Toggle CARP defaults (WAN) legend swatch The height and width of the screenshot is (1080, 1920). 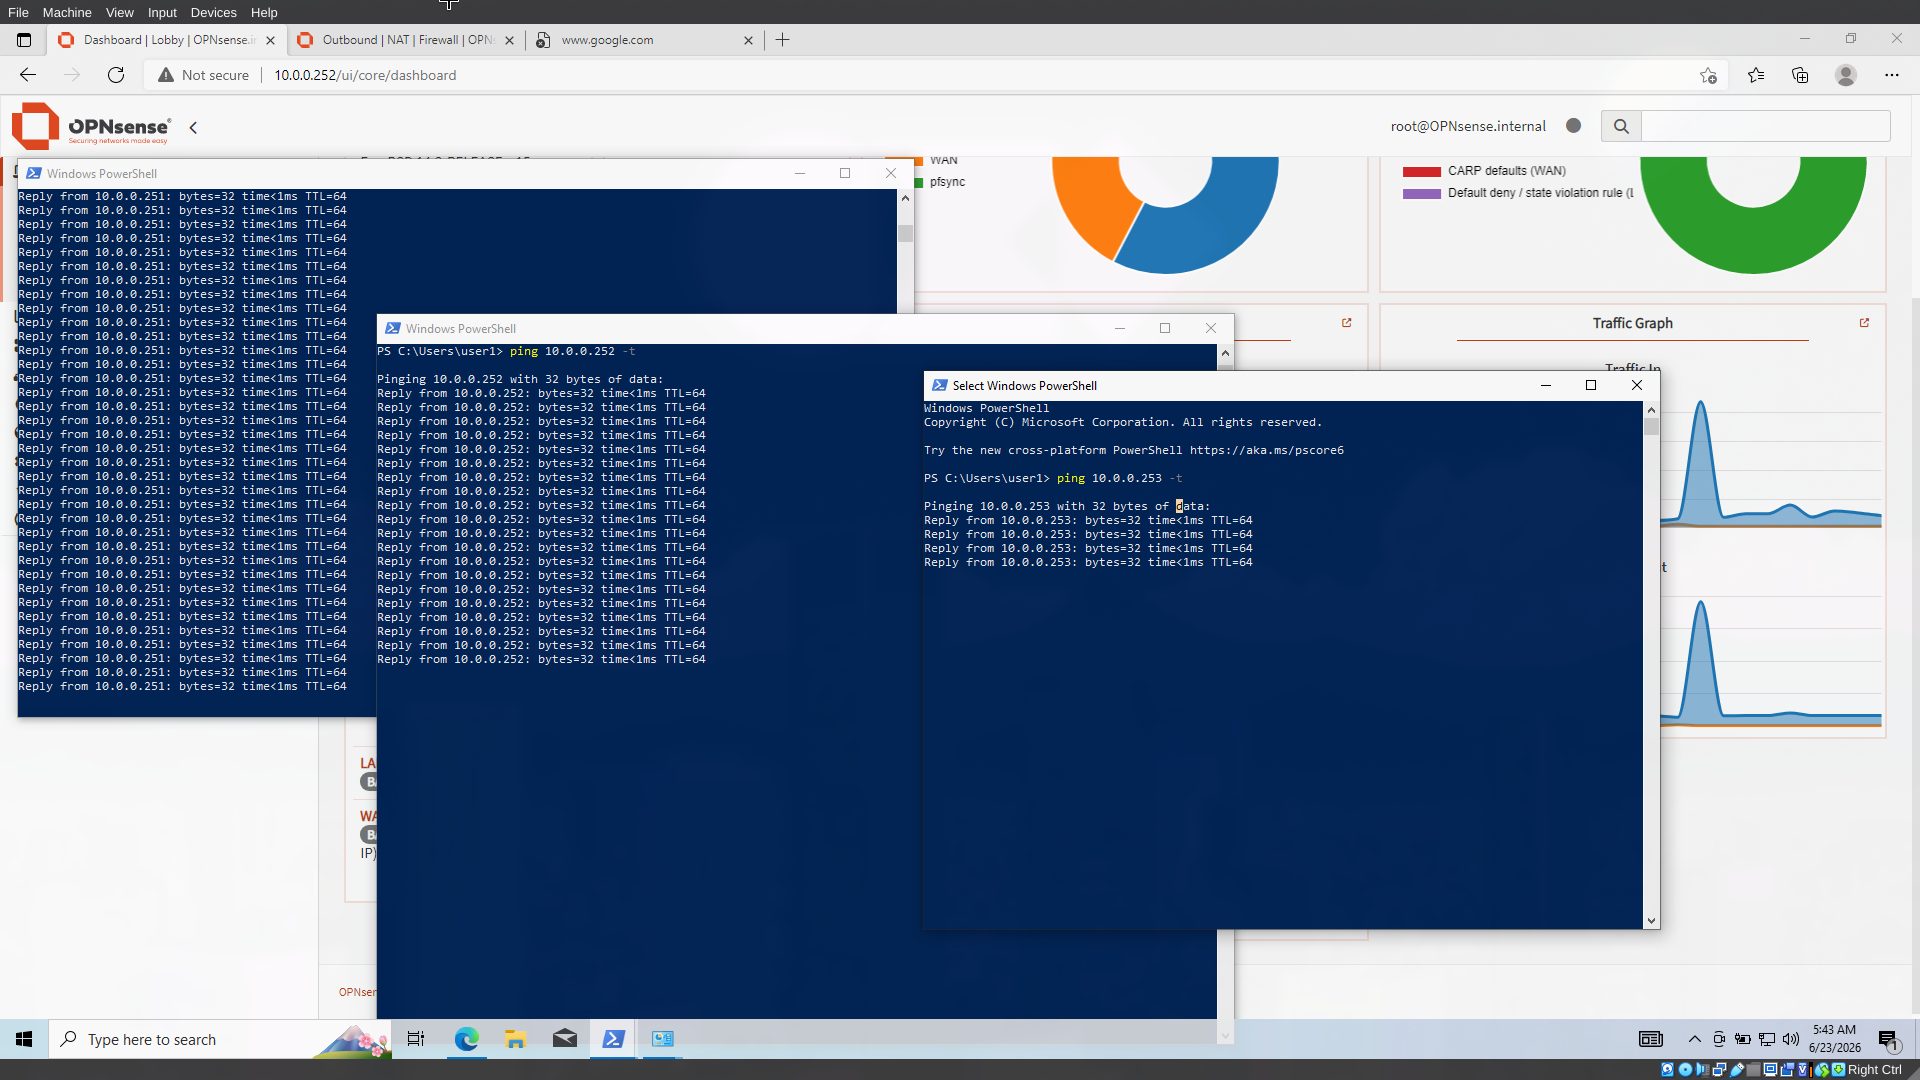coord(1421,171)
